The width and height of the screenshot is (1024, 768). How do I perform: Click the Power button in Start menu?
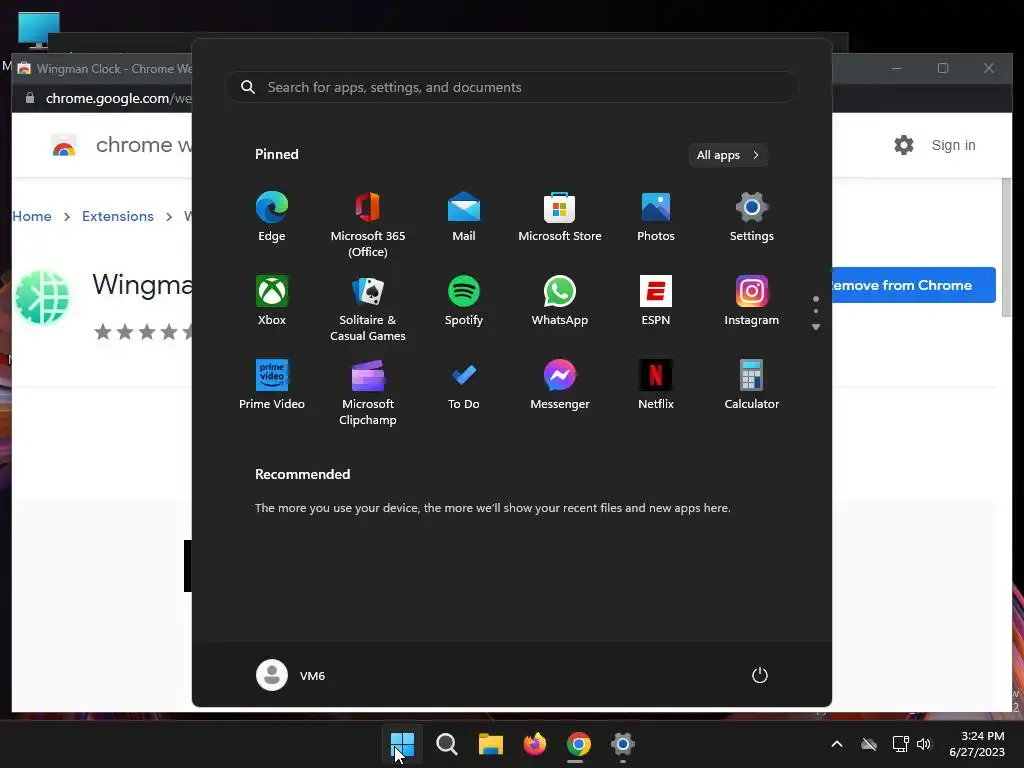(760, 675)
